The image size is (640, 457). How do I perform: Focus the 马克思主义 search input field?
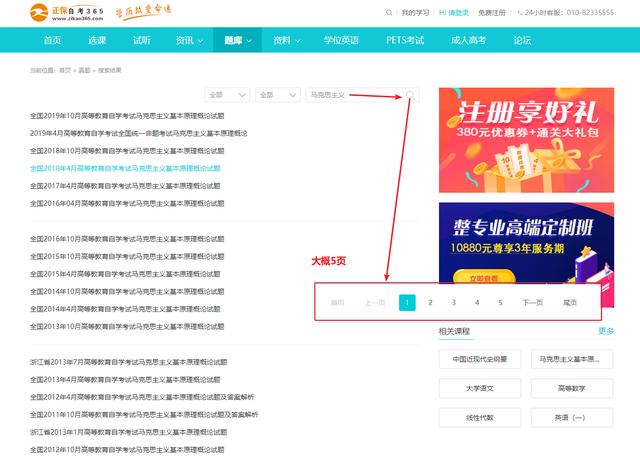point(355,95)
